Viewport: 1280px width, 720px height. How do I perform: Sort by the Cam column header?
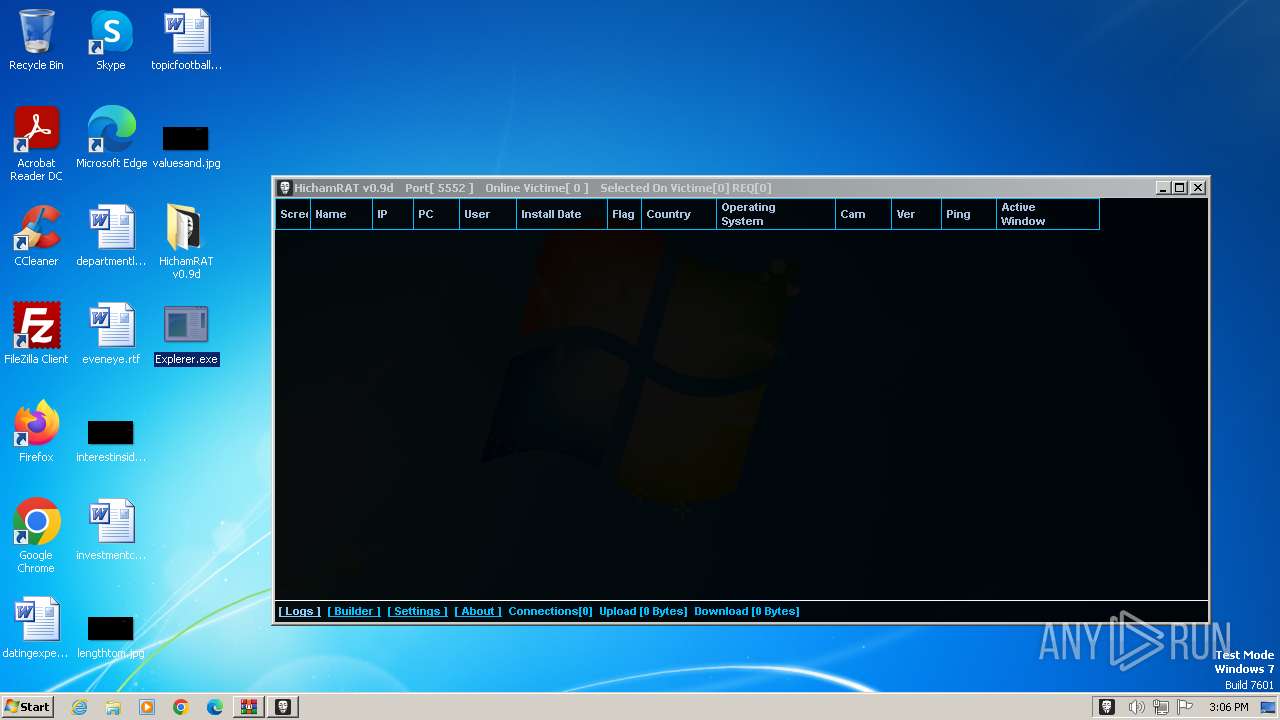coord(864,214)
